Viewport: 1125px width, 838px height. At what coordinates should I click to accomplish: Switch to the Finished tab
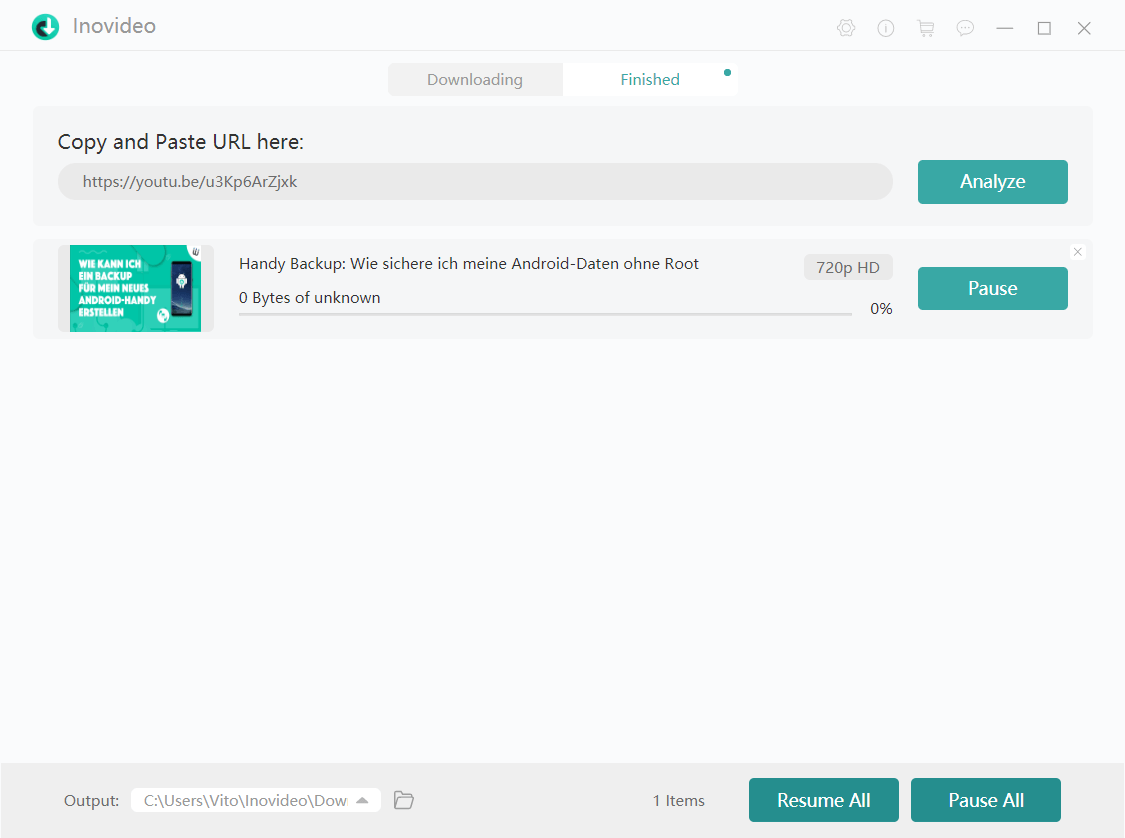pos(650,80)
